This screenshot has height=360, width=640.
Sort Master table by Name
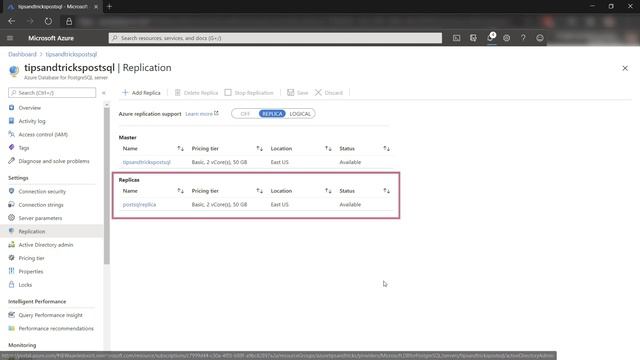[x=180, y=149]
